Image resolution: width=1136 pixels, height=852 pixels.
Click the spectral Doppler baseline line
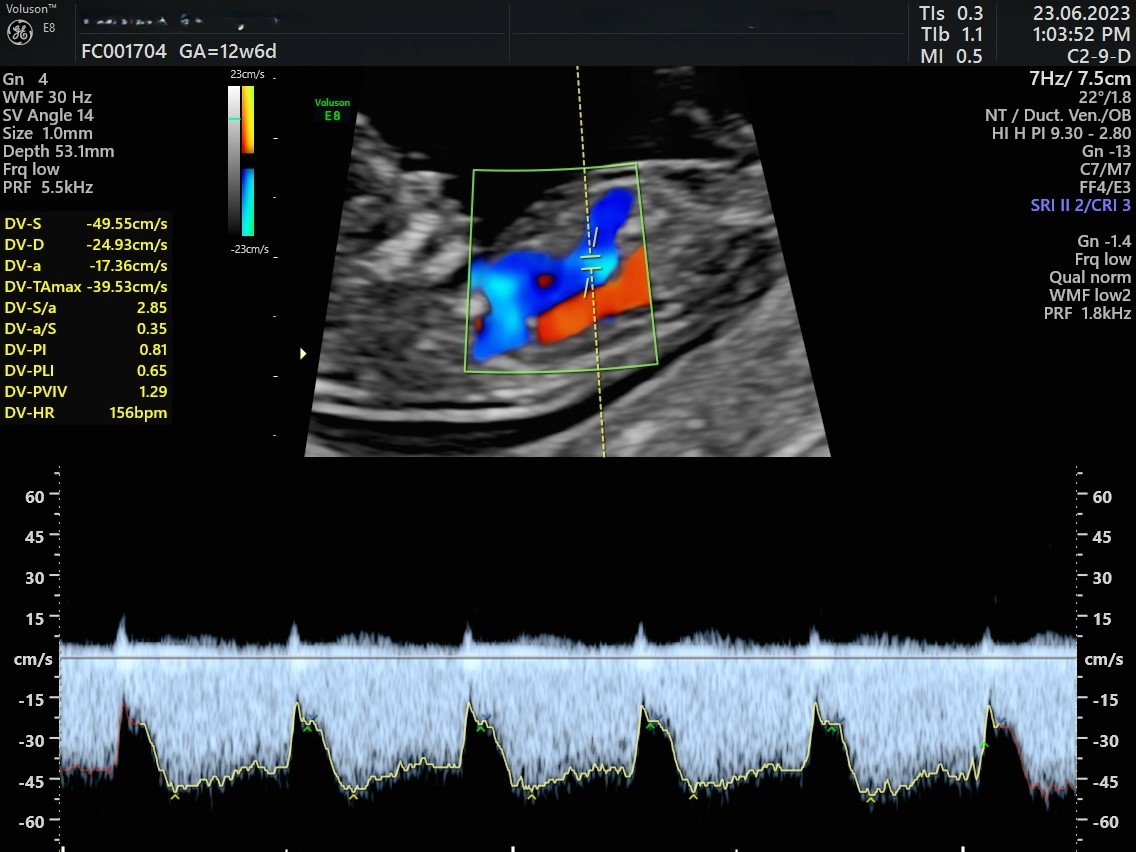(568, 658)
